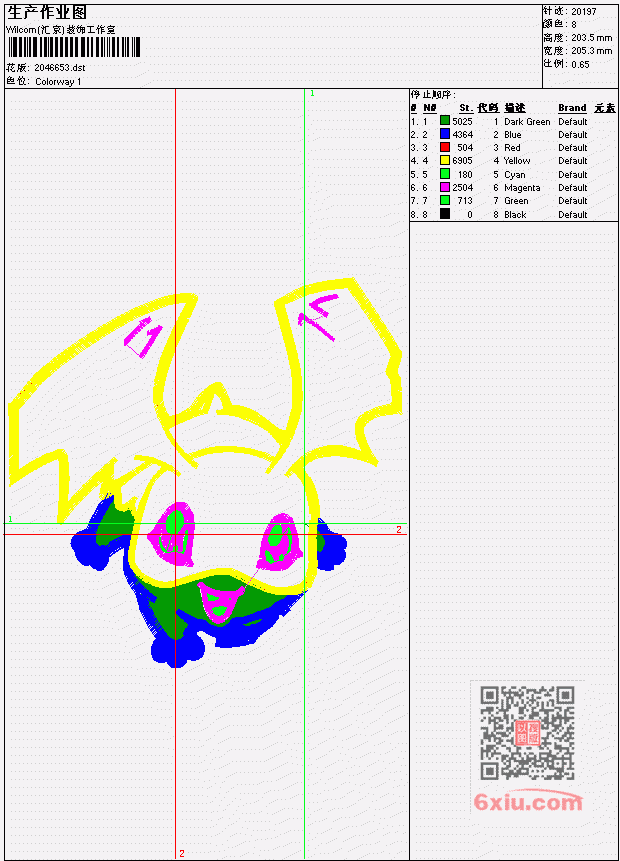This screenshot has width=620, height=861.
Task: Select the Colorway 1 text
Action: [58, 81]
